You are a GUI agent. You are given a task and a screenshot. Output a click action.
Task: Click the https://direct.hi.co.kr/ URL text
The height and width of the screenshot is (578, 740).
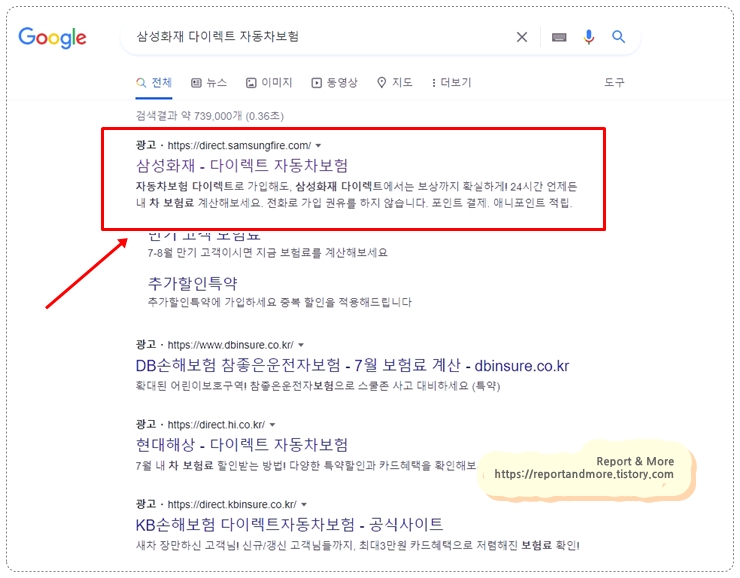(216, 425)
